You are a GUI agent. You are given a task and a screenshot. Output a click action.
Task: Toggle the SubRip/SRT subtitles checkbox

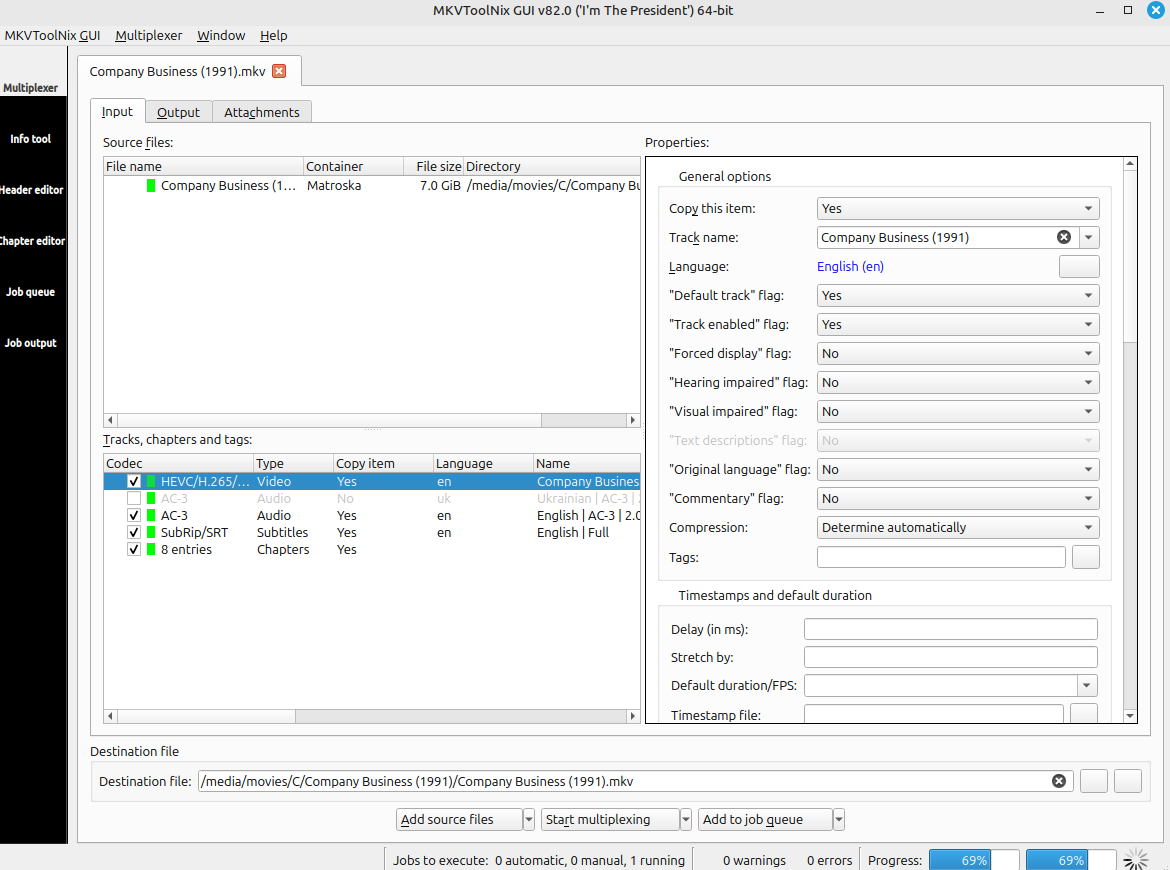point(134,533)
